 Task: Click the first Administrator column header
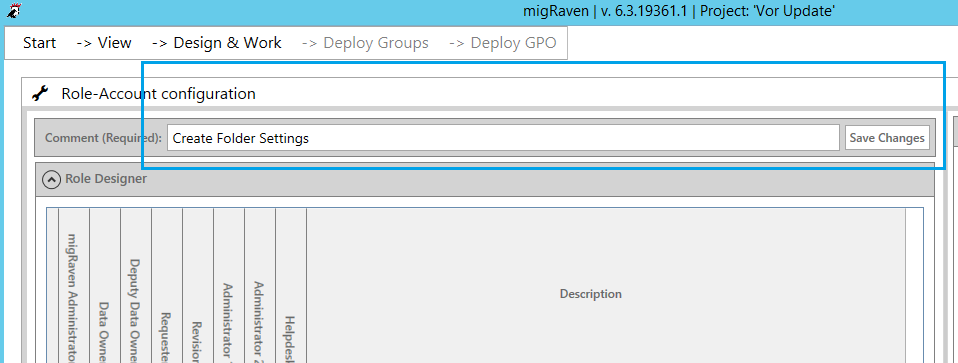point(229,285)
